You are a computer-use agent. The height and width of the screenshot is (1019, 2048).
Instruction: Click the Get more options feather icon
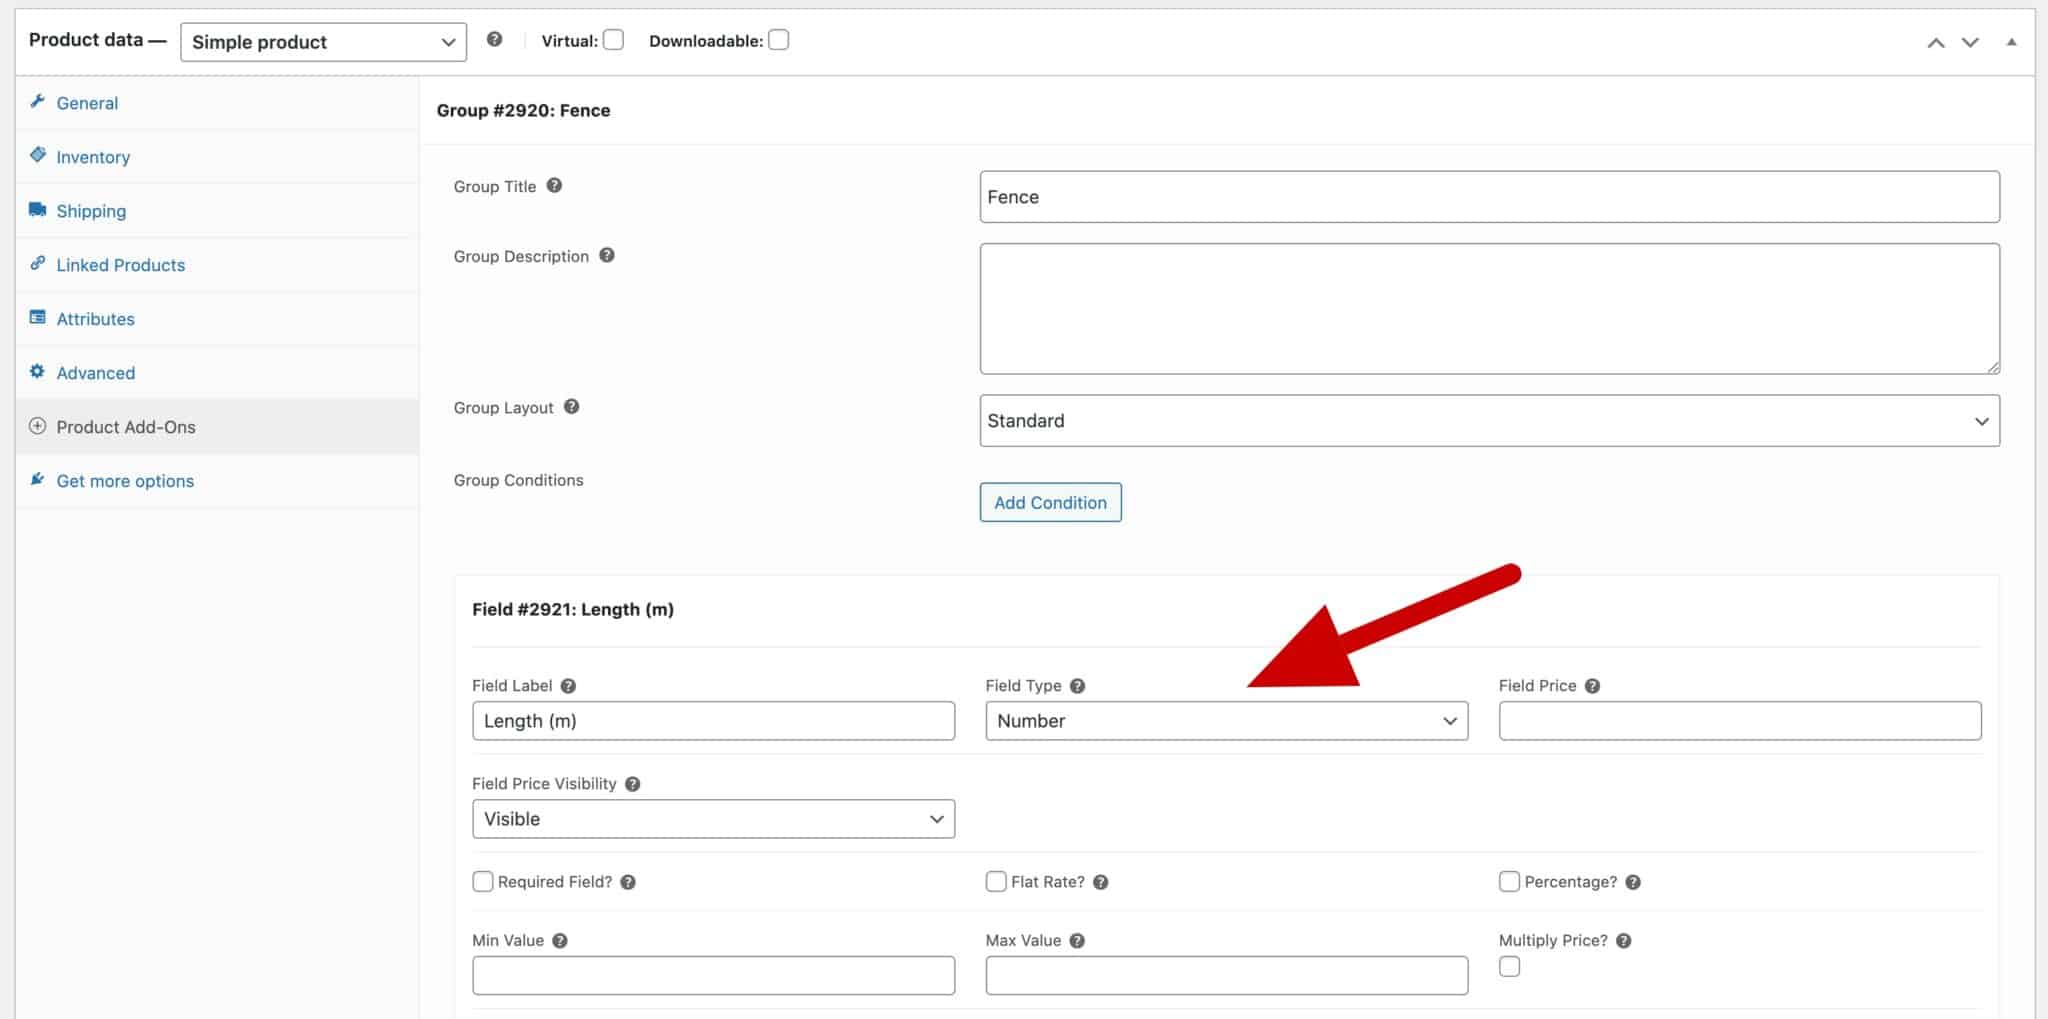37,480
